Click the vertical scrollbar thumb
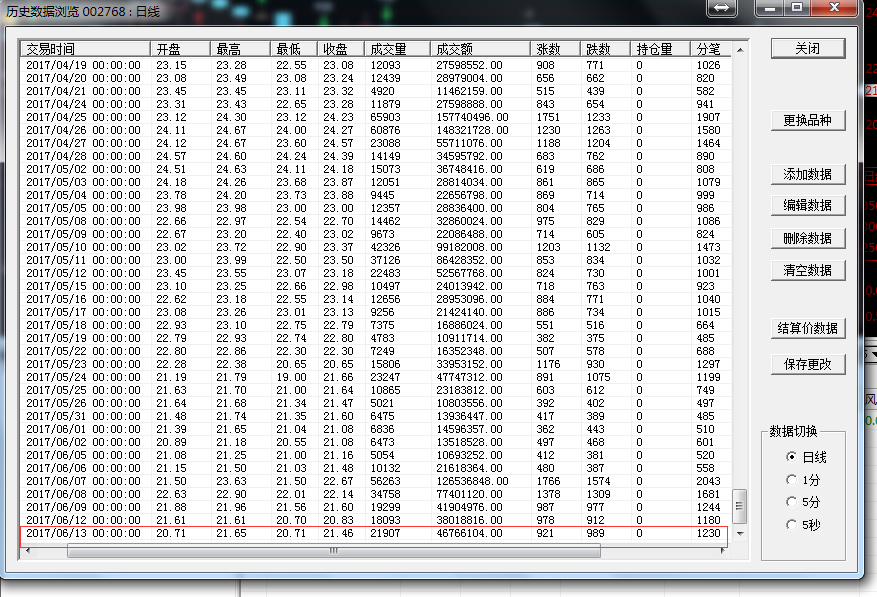This screenshot has height=597, width=877. point(739,506)
